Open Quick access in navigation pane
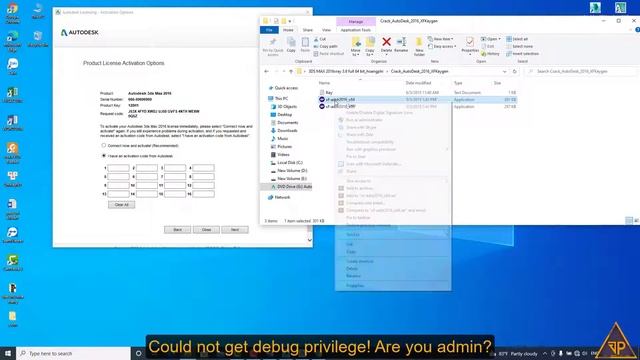 pos(286,88)
